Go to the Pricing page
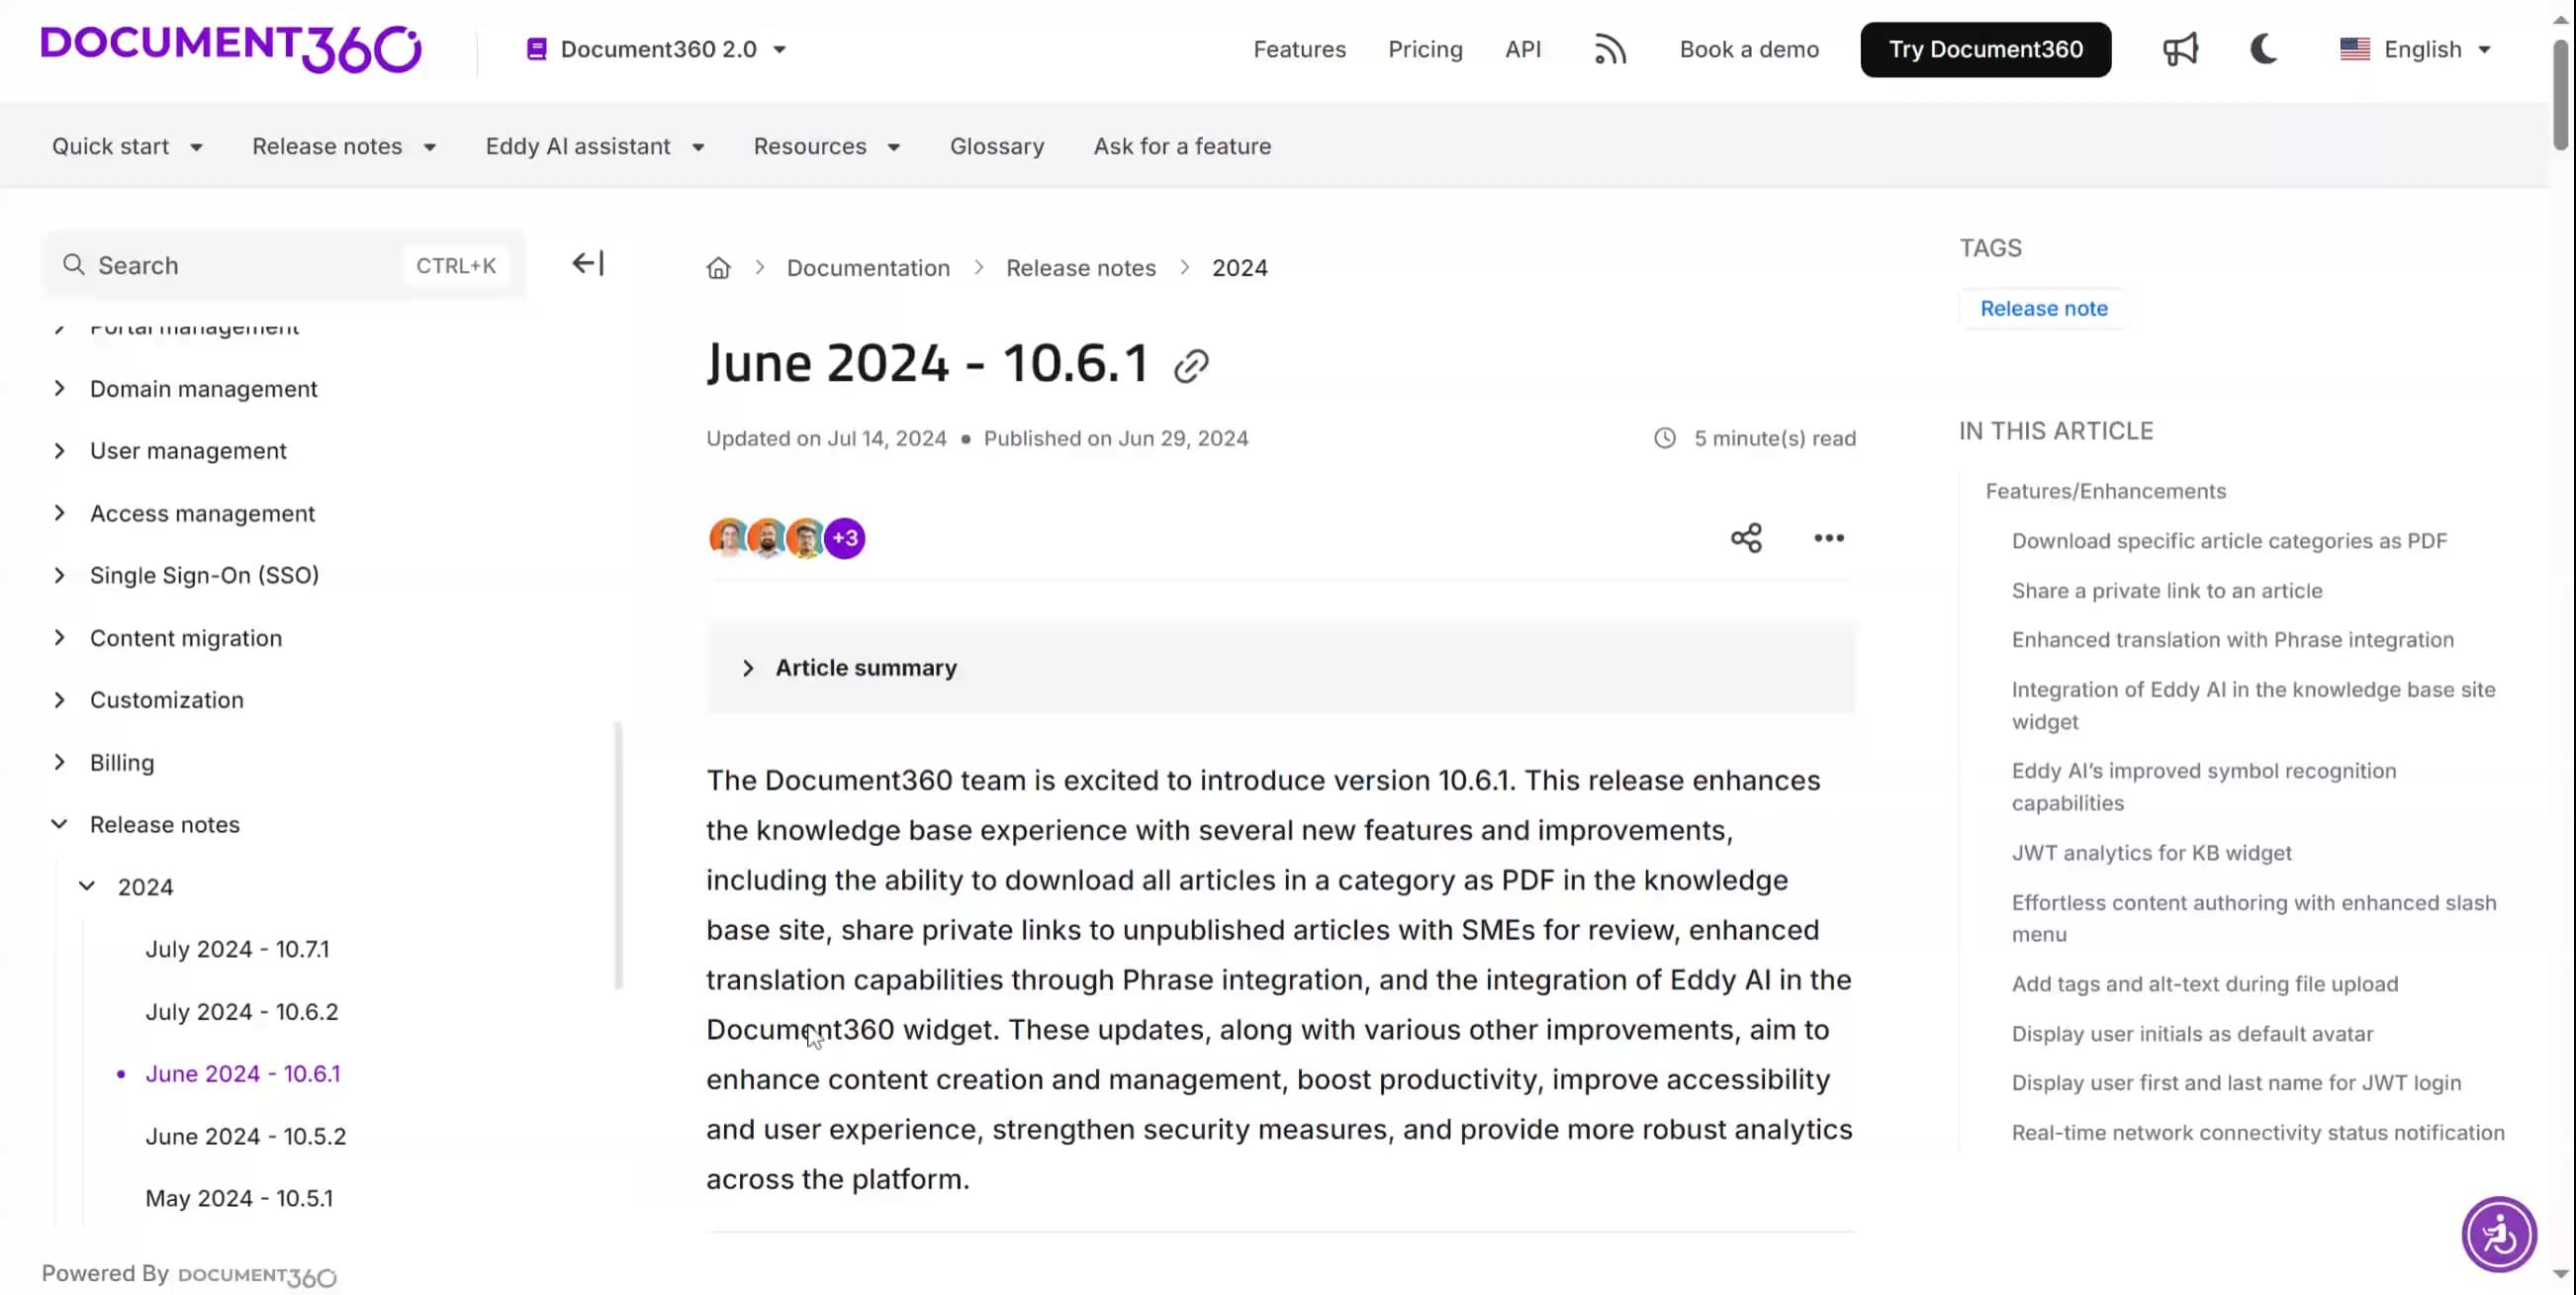 1425,49
